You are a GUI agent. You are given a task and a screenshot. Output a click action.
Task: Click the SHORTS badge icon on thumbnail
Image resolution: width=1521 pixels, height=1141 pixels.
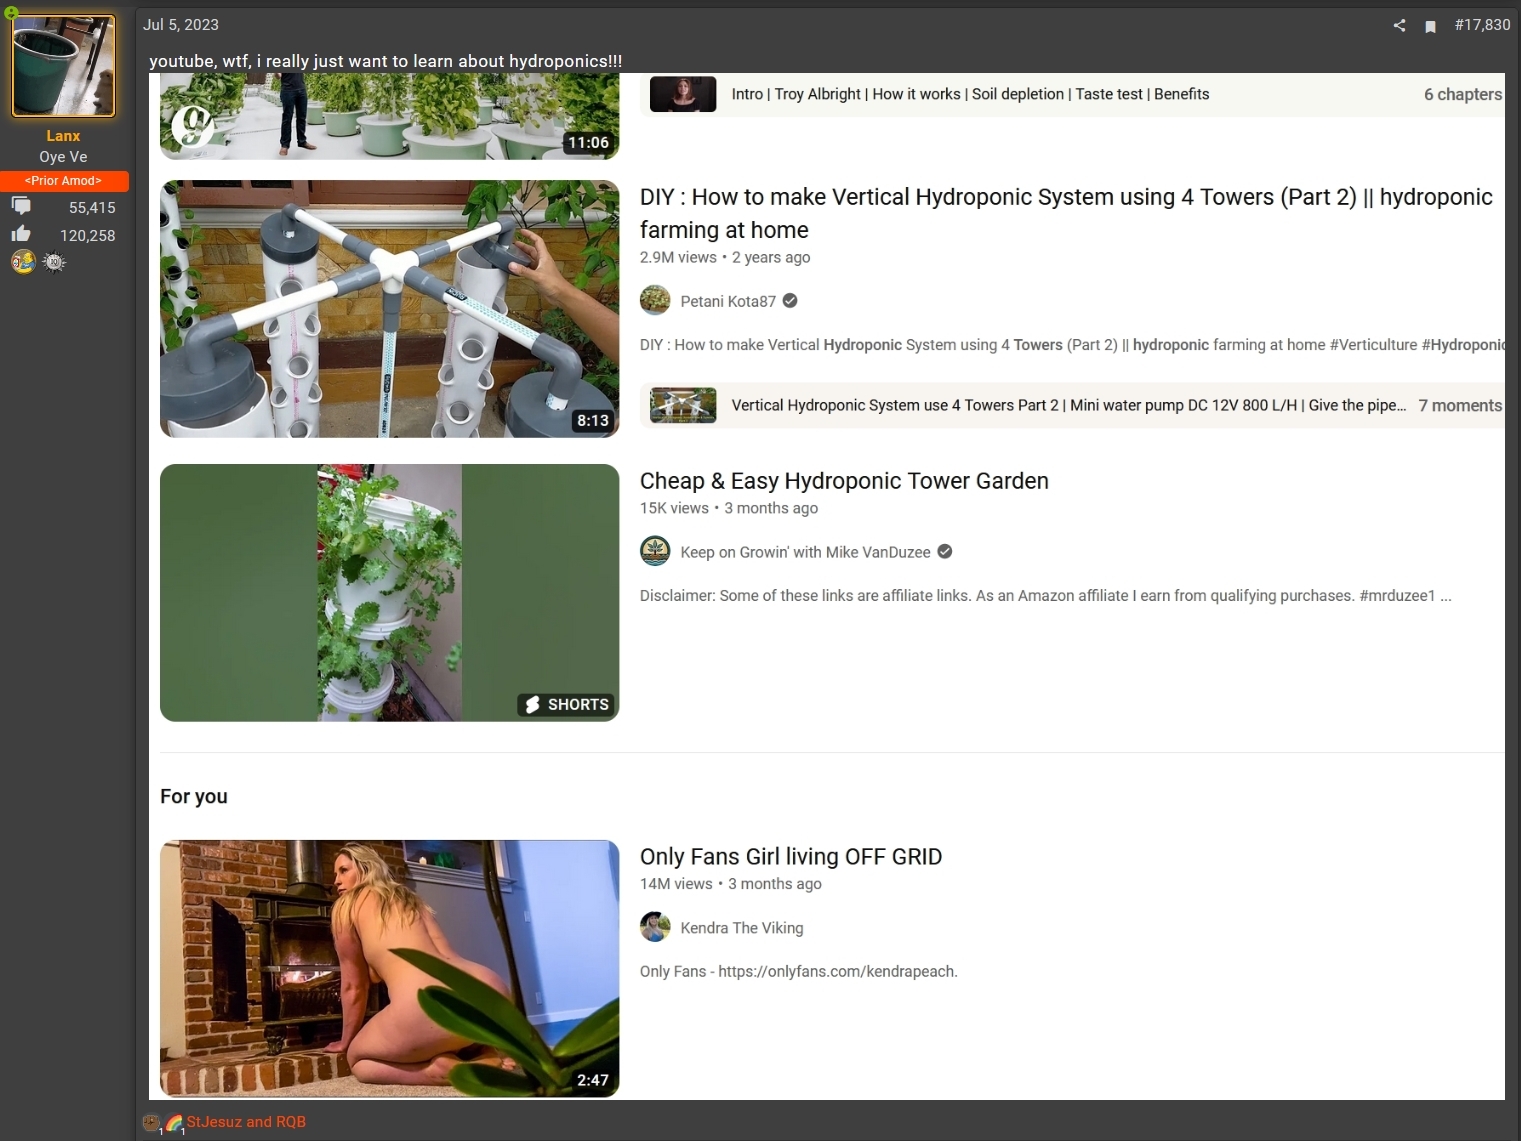(567, 704)
